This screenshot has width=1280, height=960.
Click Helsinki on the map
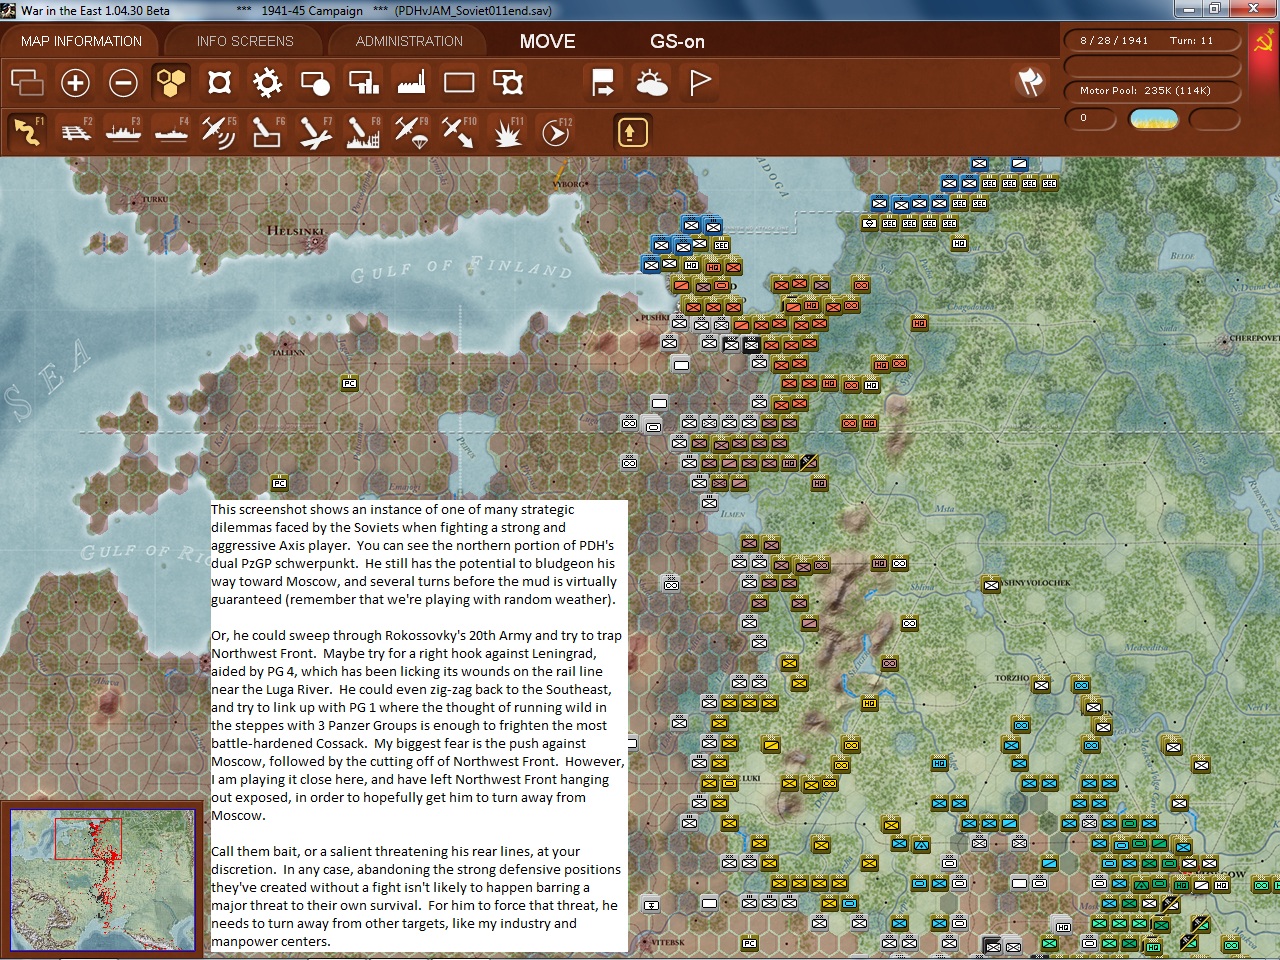tap(296, 231)
